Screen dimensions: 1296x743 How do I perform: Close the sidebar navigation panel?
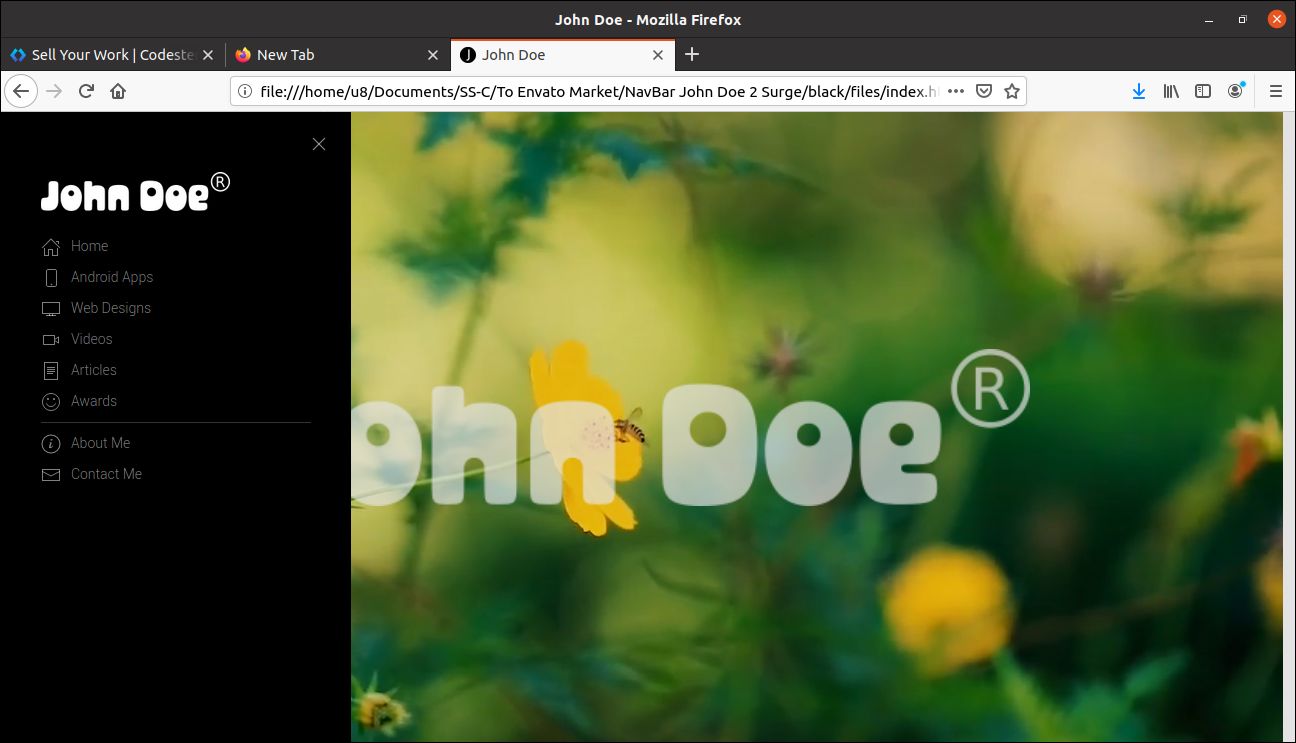[319, 144]
